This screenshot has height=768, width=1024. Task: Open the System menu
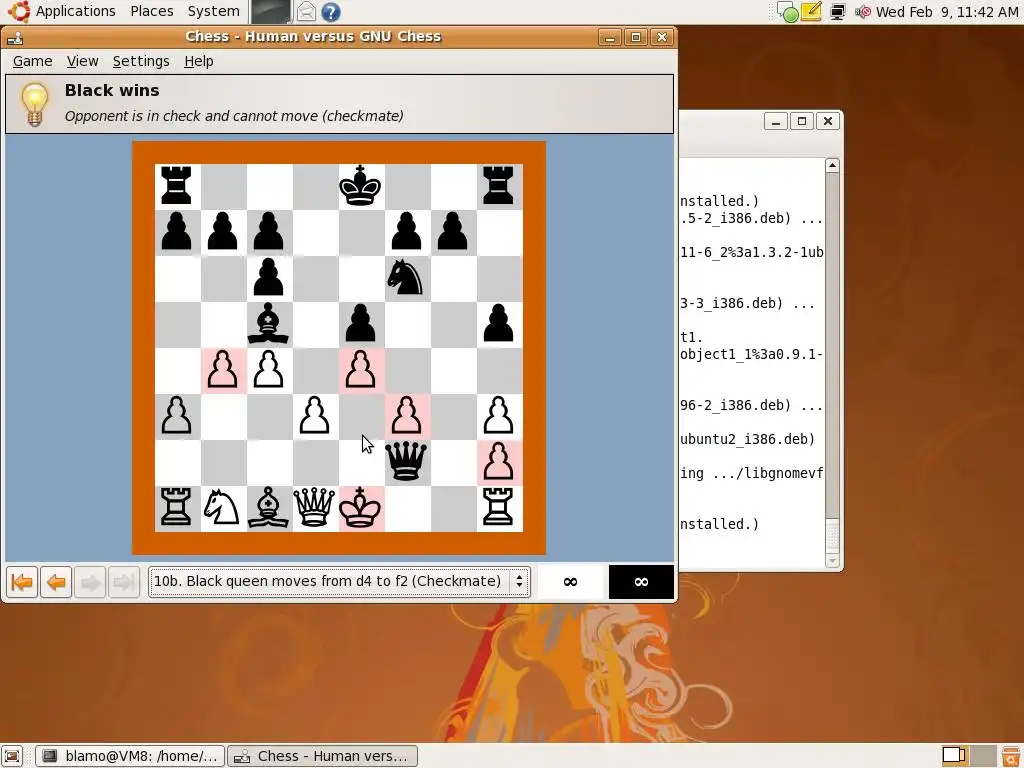click(213, 11)
